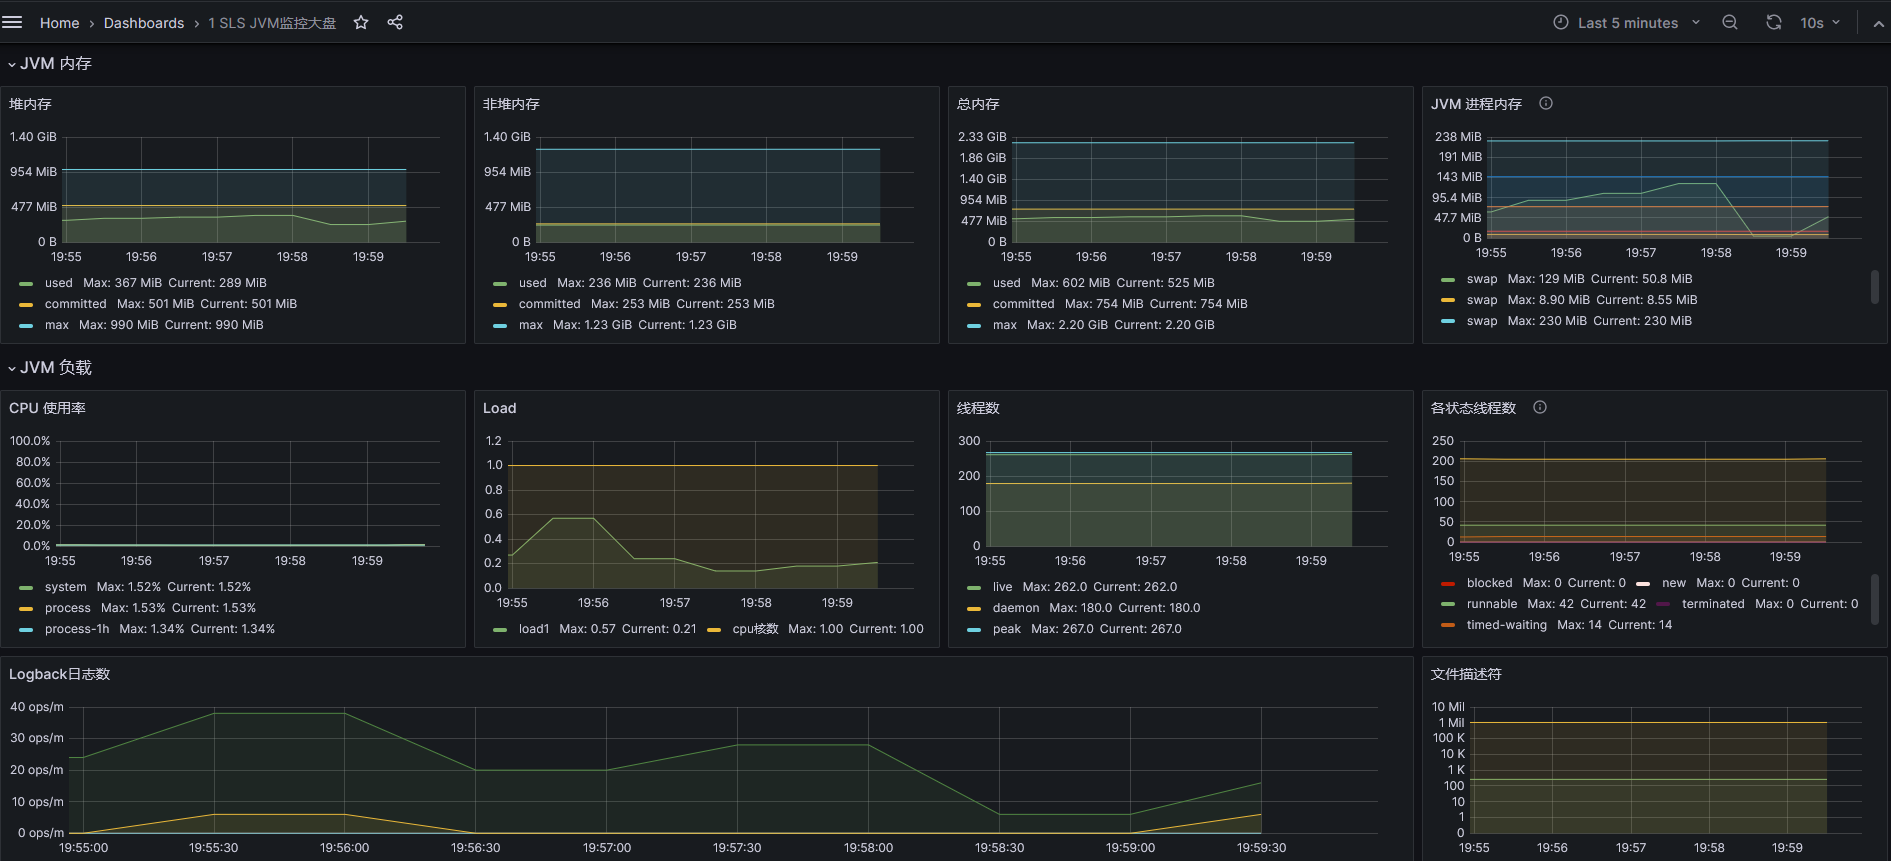The width and height of the screenshot is (1891, 861).
Task: Open the hamburger navigation menu
Action: (12, 22)
